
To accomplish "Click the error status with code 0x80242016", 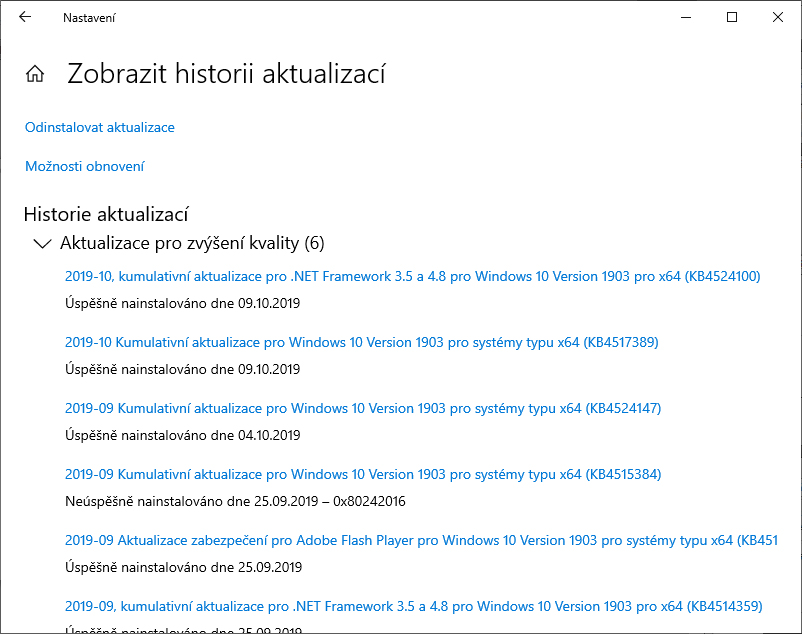I will coord(235,501).
